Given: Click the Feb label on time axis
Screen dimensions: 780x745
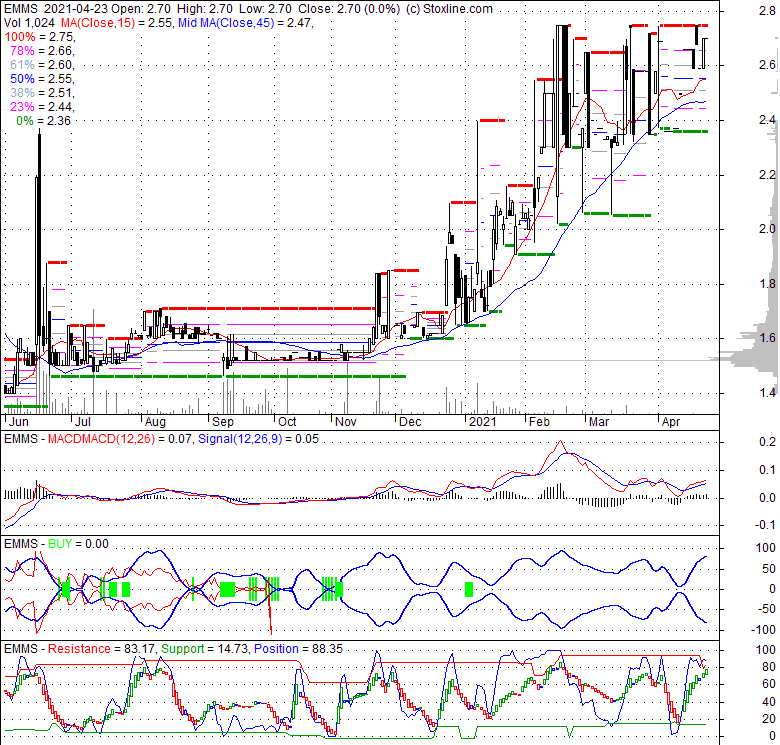Looking at the screenshot, I should [x=539, y=422].
